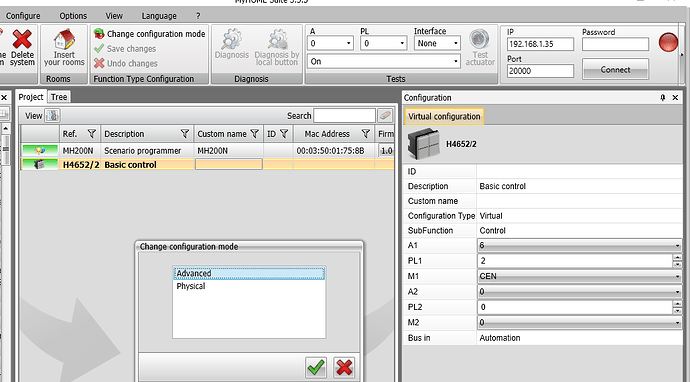Filter by the ID column funnel
This screenshot has width=690, height=382.
[284, 133]
